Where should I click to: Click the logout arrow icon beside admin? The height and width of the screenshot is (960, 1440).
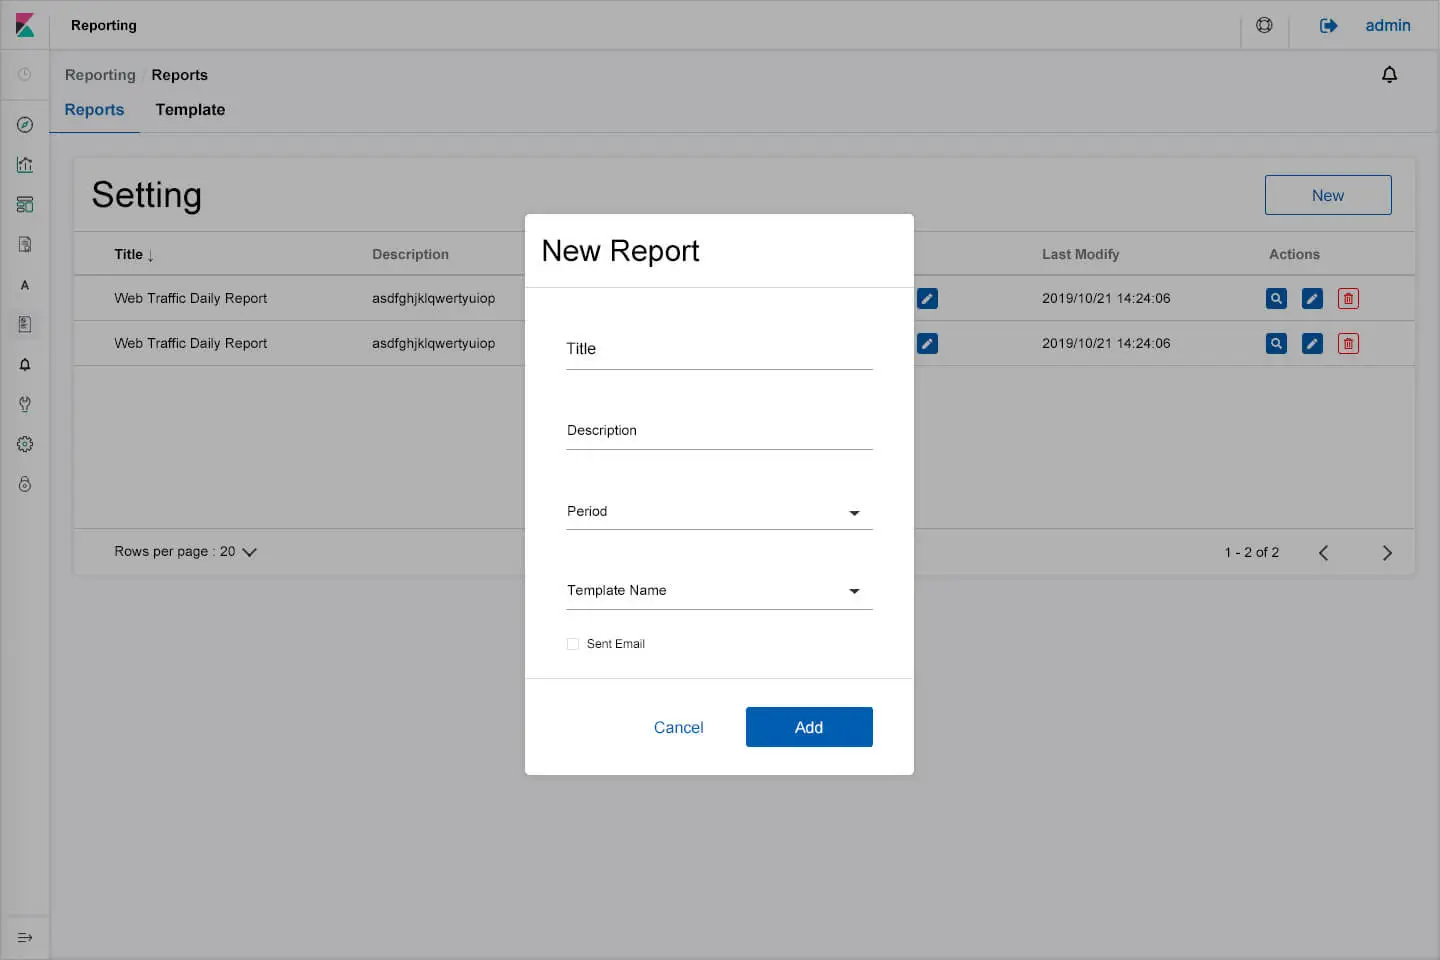point(1328,26)
